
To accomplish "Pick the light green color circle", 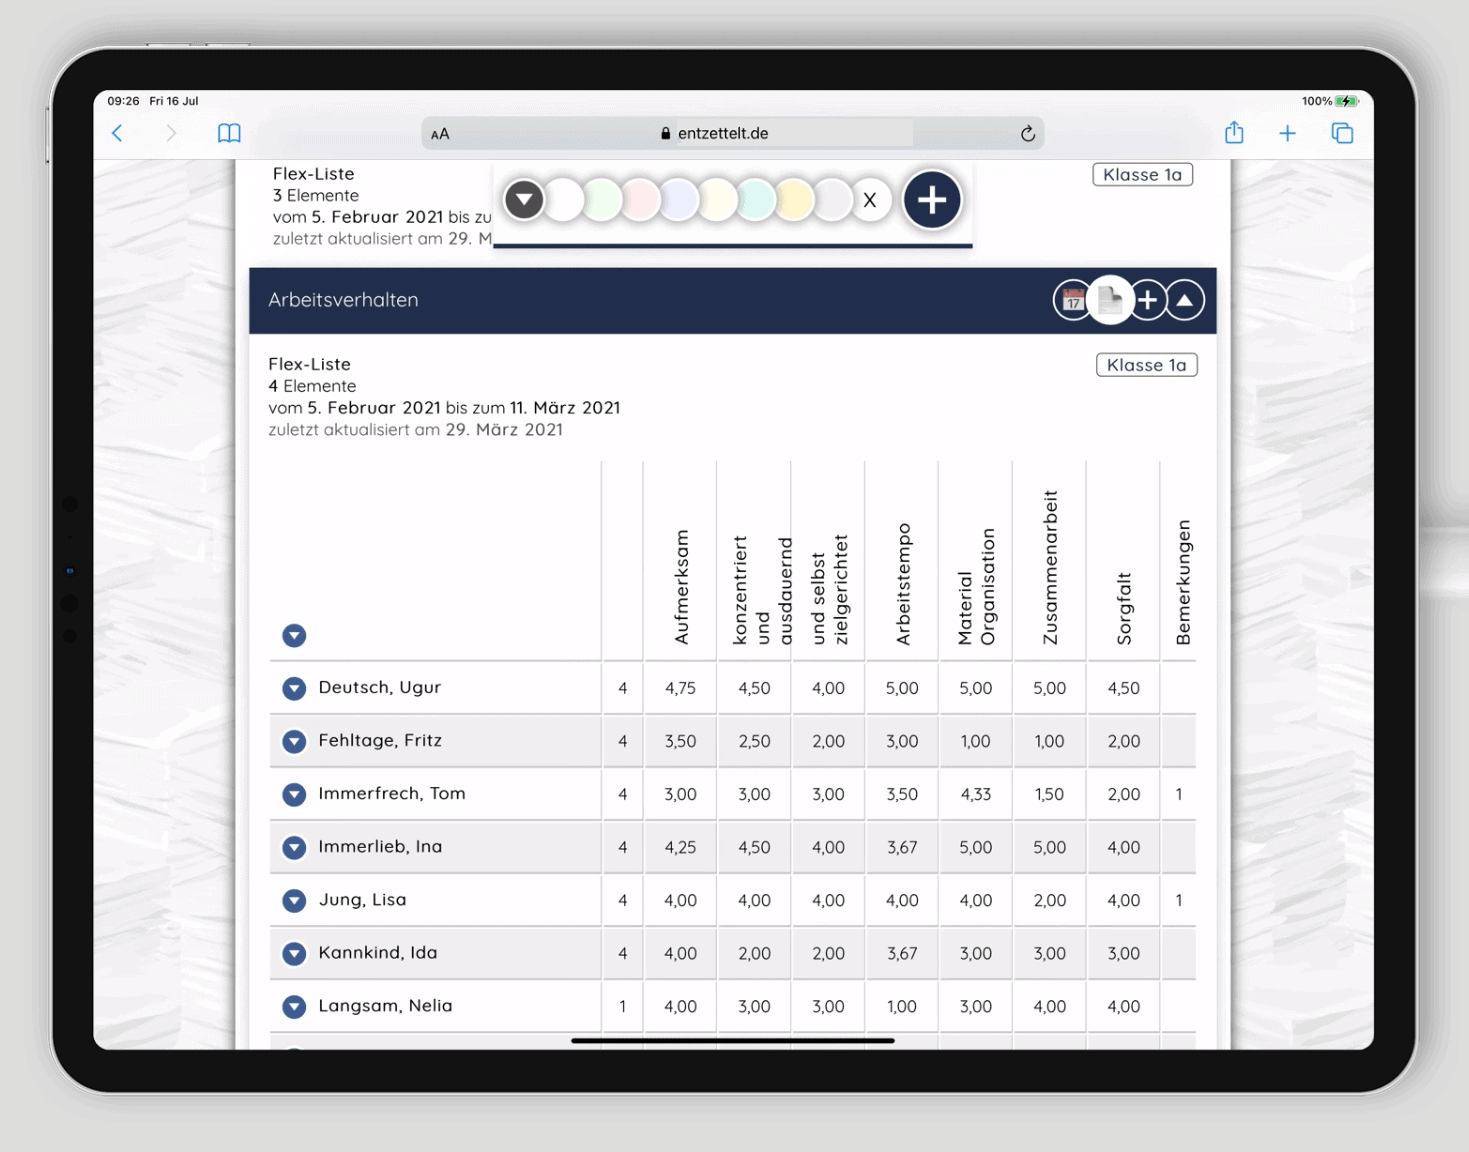I will click(603, 200).
